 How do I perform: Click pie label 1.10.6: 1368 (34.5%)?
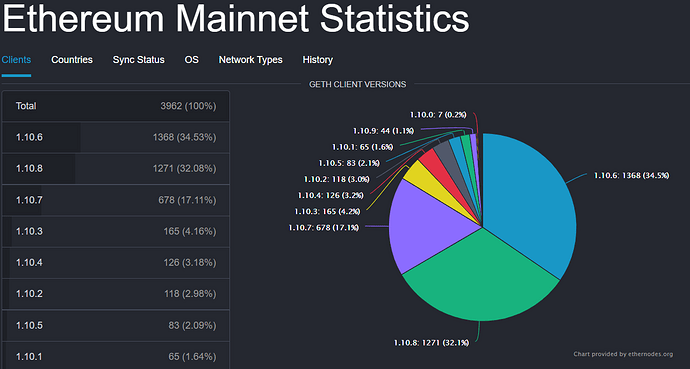point(631,175)
